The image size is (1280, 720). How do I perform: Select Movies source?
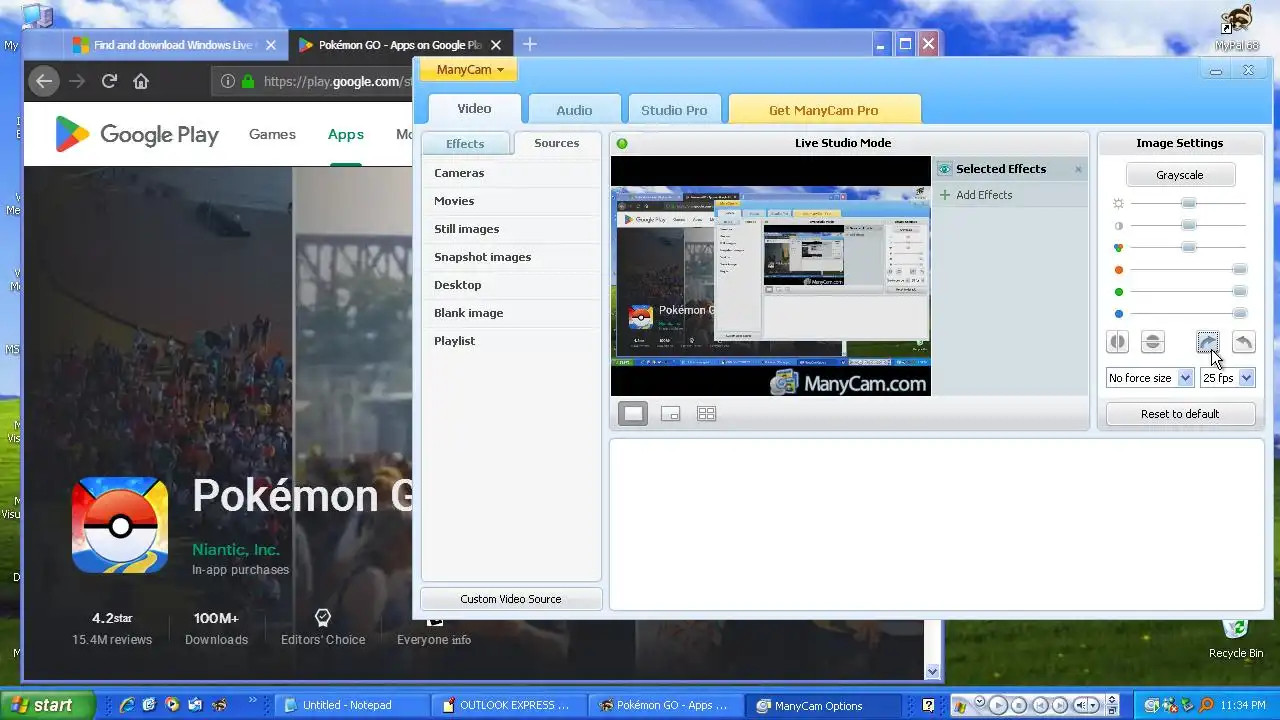510,201
